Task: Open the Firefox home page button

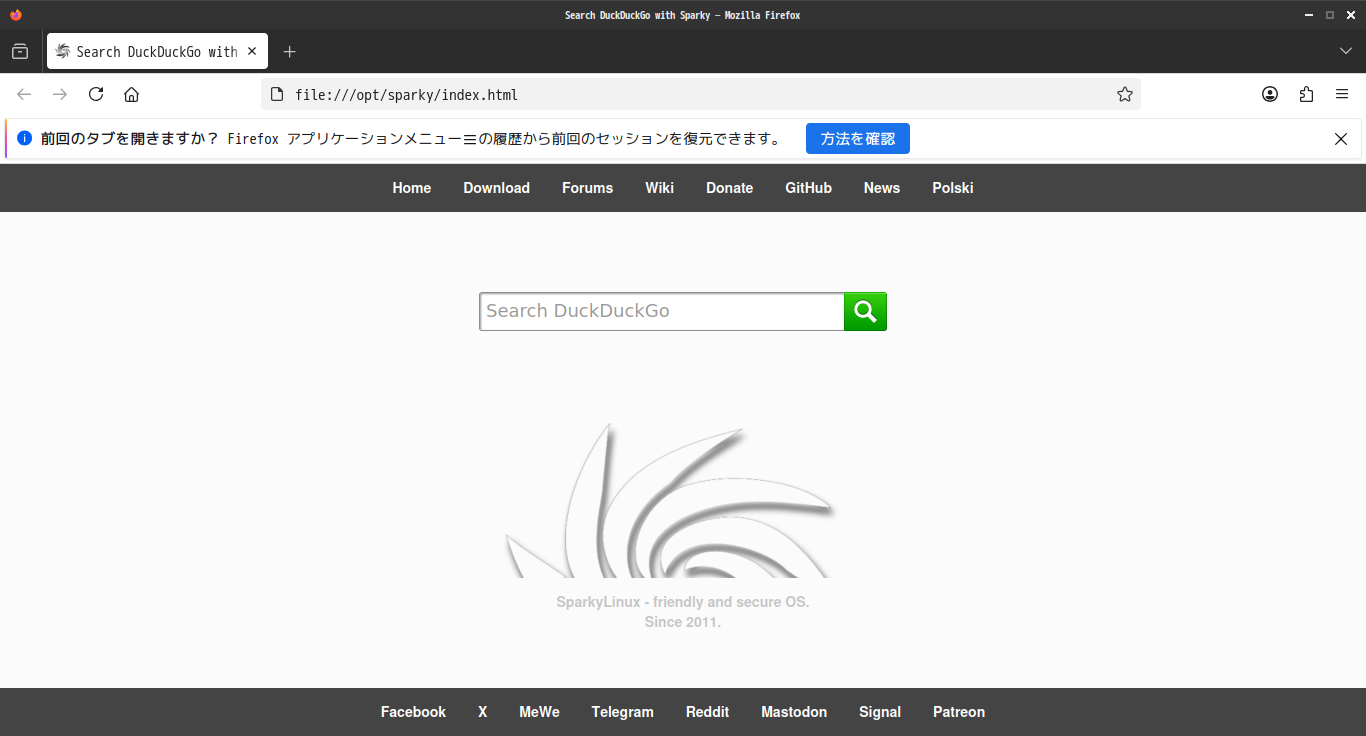Action: [x=131, y=95]
